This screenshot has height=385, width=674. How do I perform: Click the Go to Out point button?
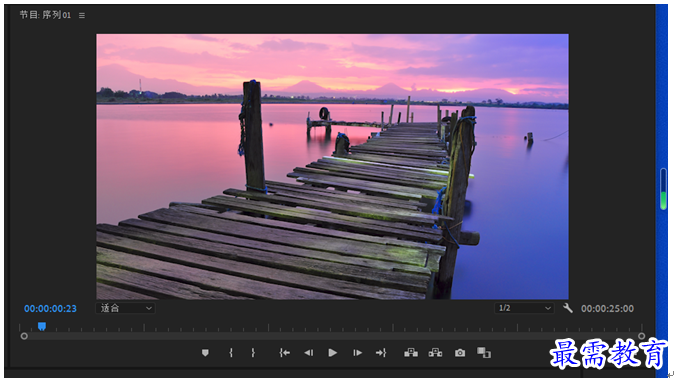coord(381,353)
